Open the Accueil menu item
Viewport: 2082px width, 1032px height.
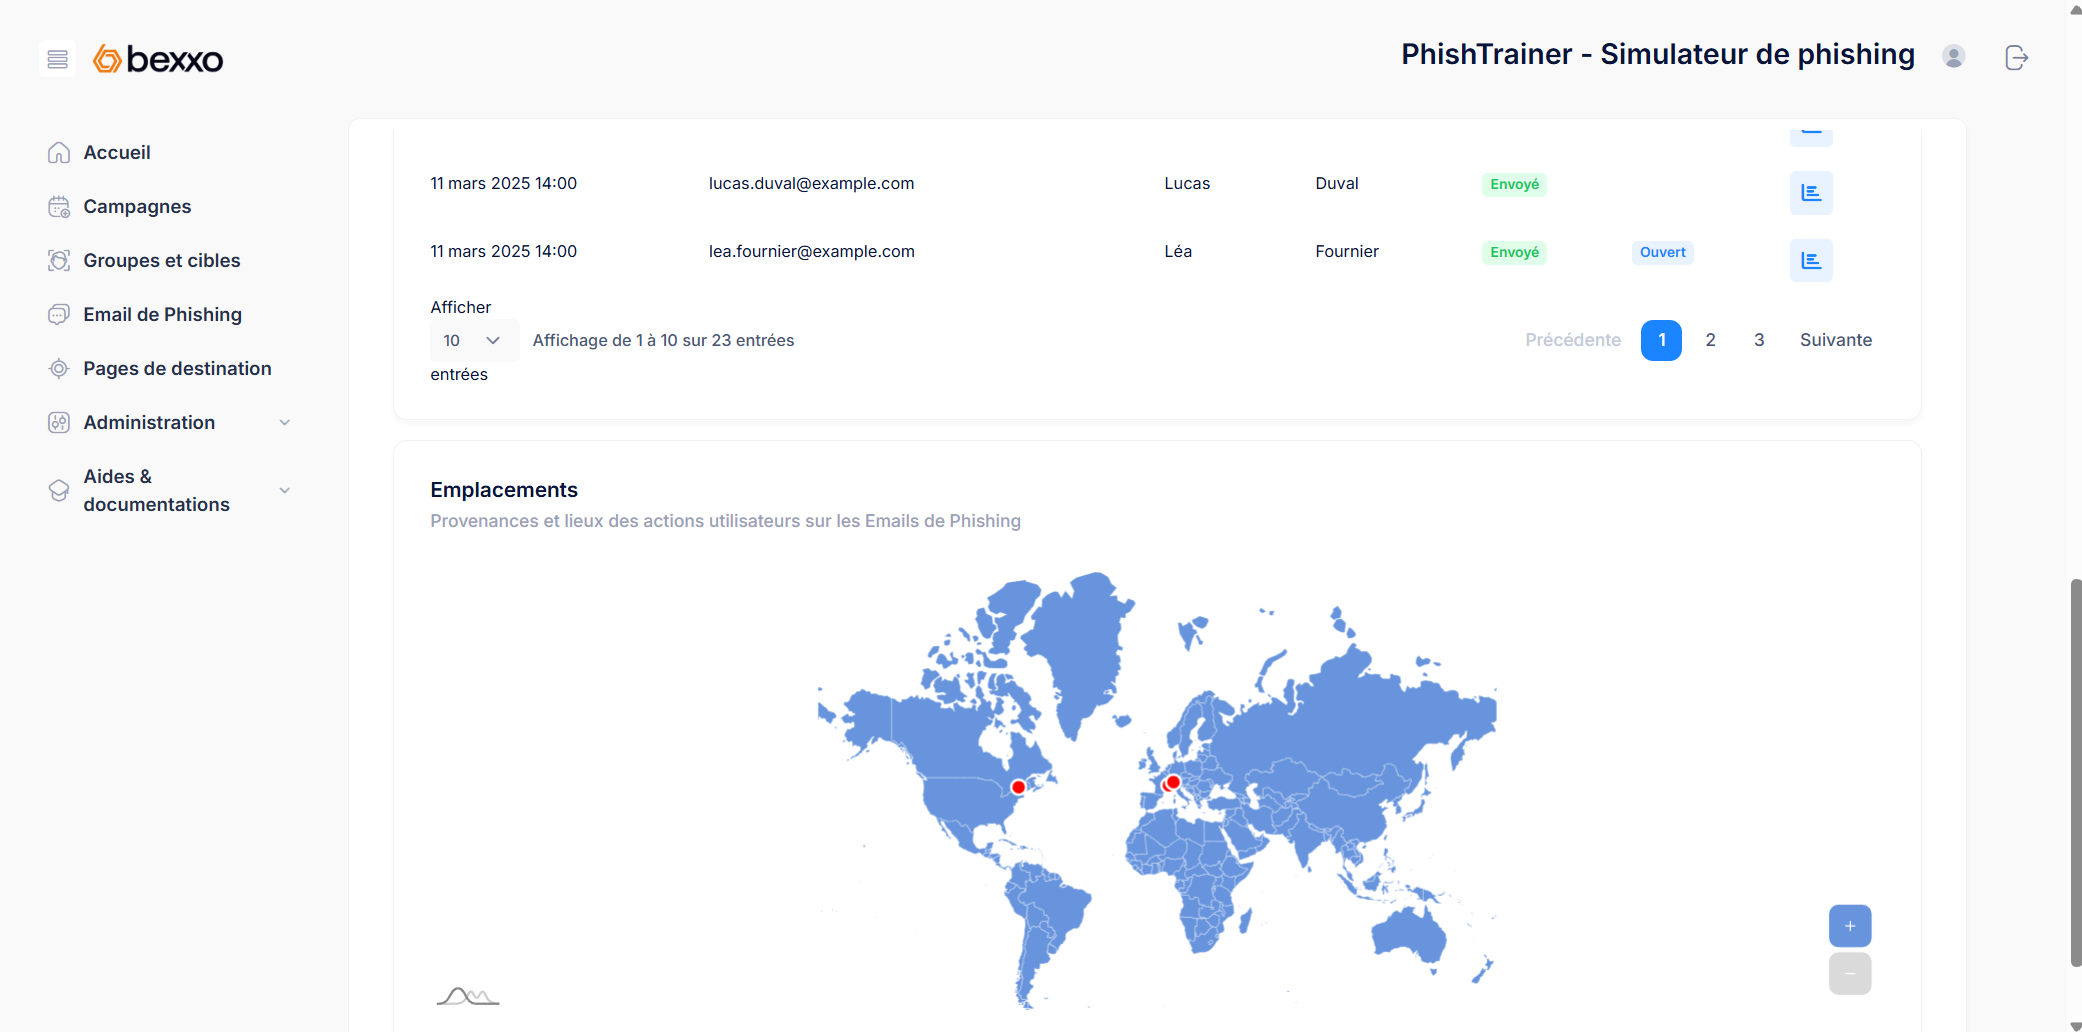click(x=117, y=153)
